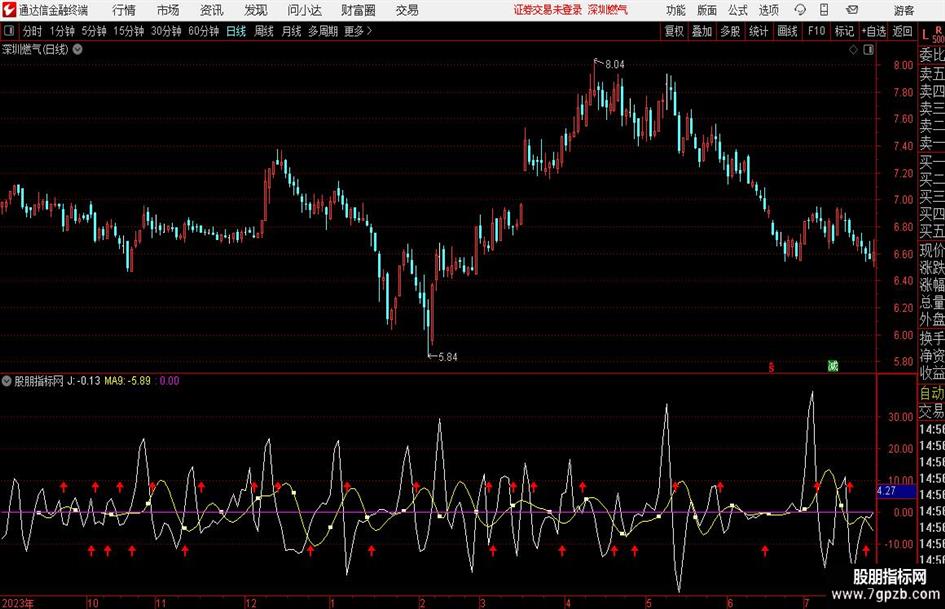Open the 资讯 menu
The width and height of the screenshot is (945, 609).
(212, 10)
